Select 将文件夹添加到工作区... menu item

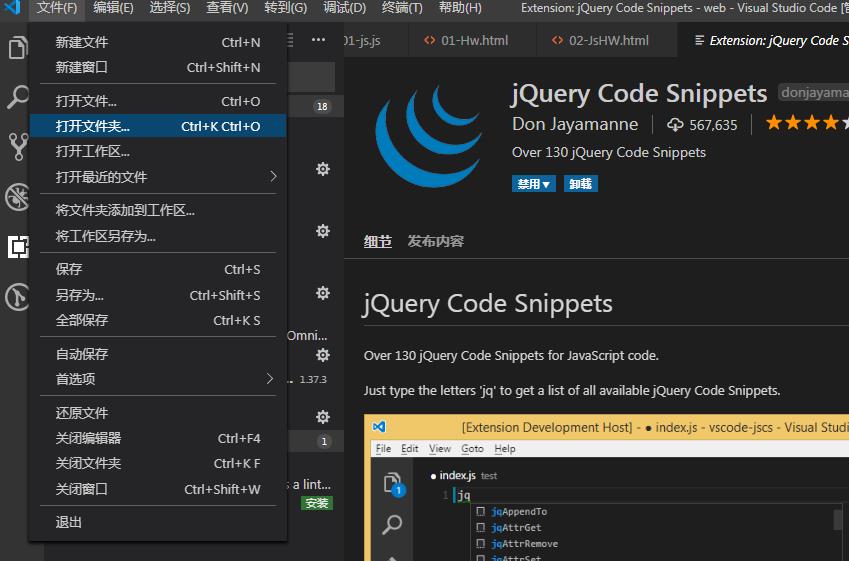coord(158,210)
